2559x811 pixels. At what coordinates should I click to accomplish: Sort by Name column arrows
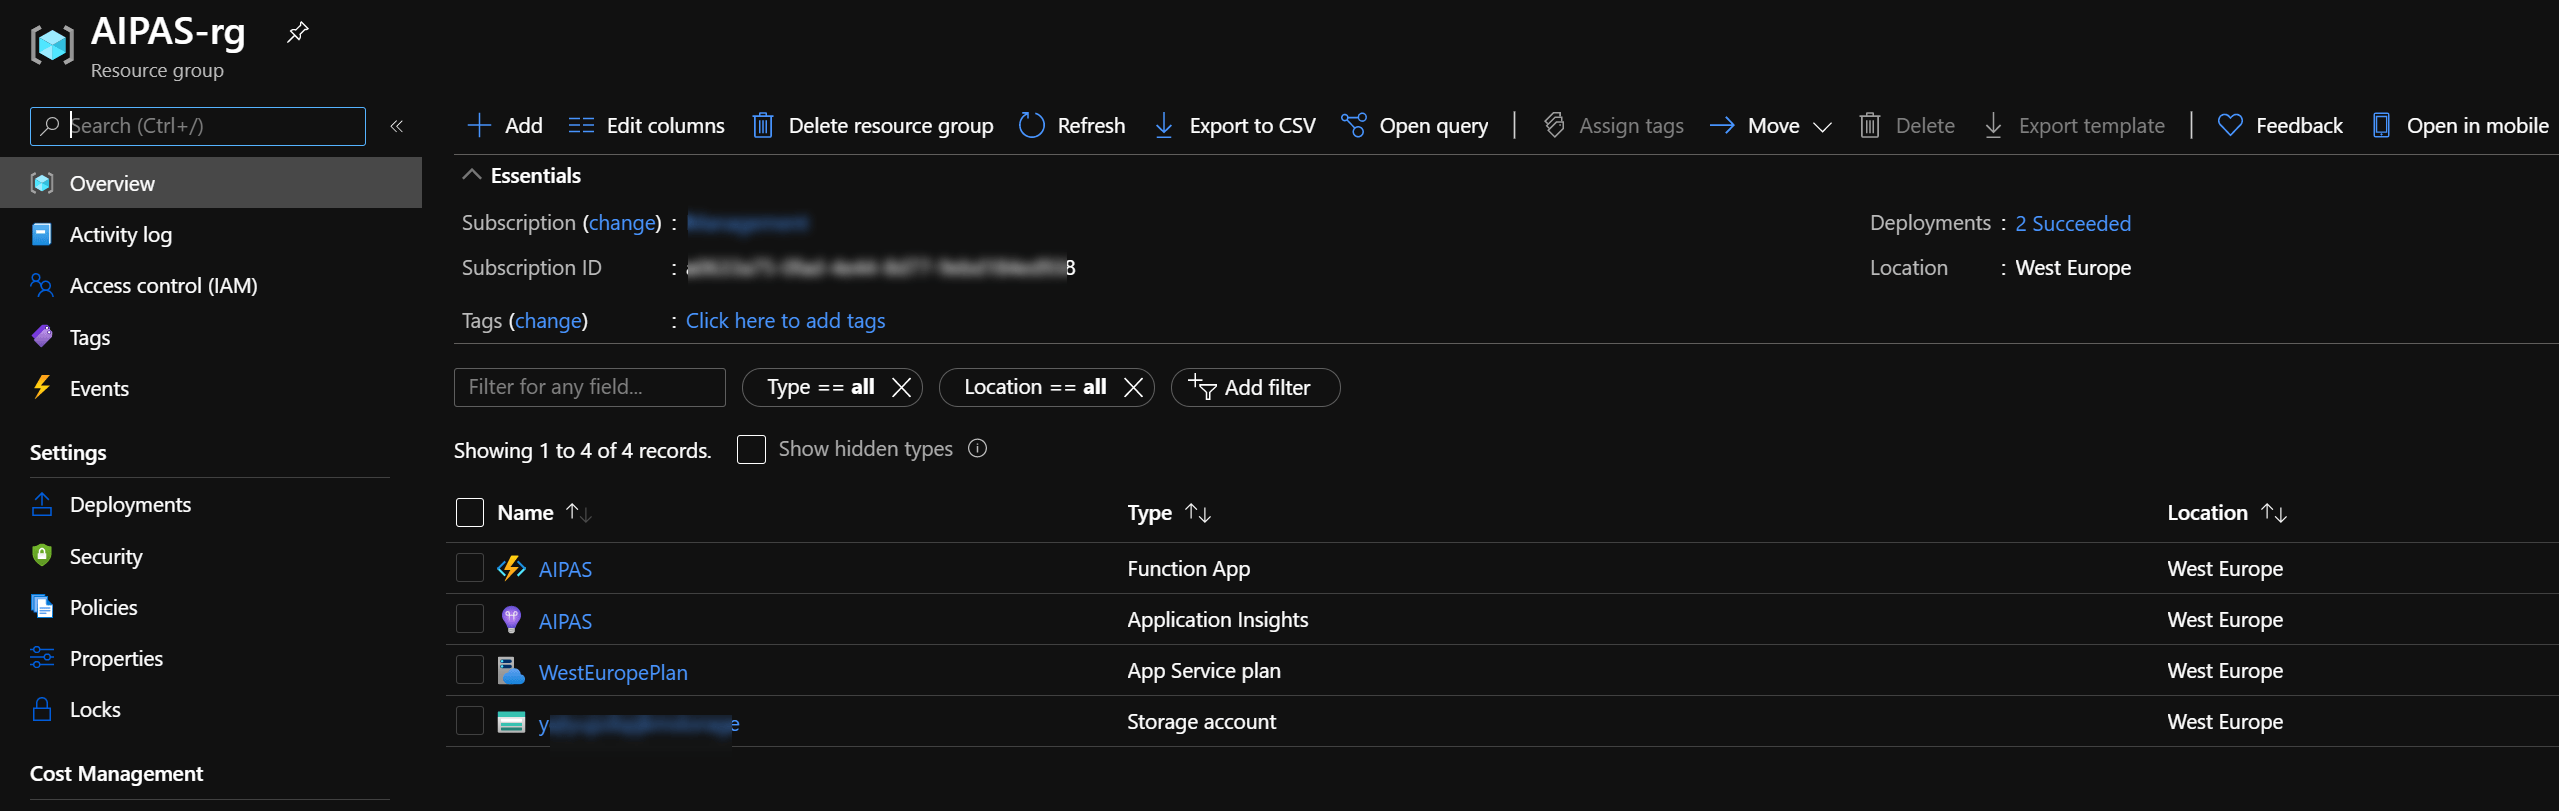[578, 513]
